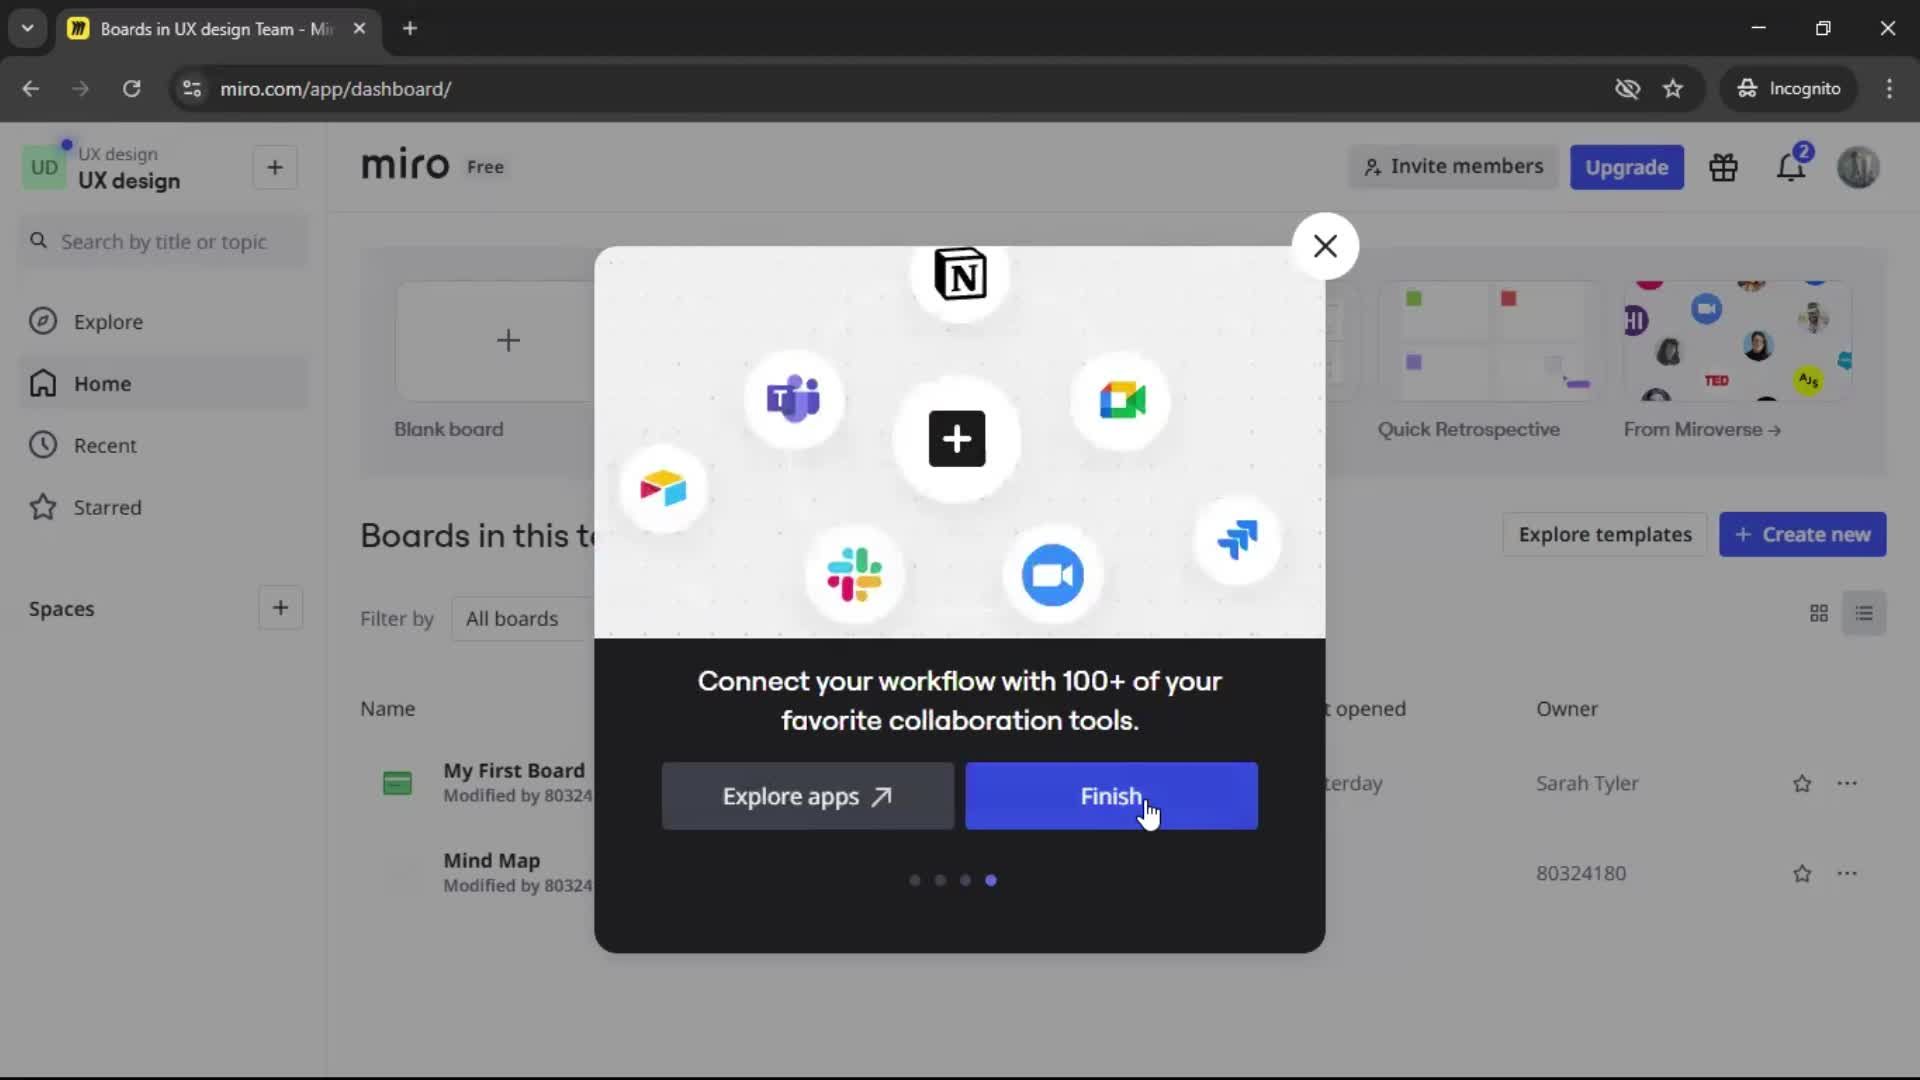Screen dimensions: 1920x1080
Task: Close the Boards in UX design tab
Action: pos(359,29)
